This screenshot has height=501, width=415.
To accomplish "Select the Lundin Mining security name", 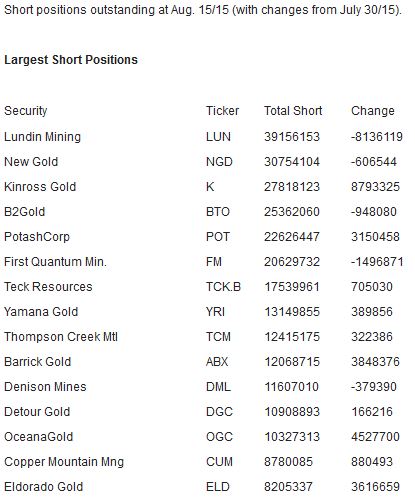I will tap(42, 137).
